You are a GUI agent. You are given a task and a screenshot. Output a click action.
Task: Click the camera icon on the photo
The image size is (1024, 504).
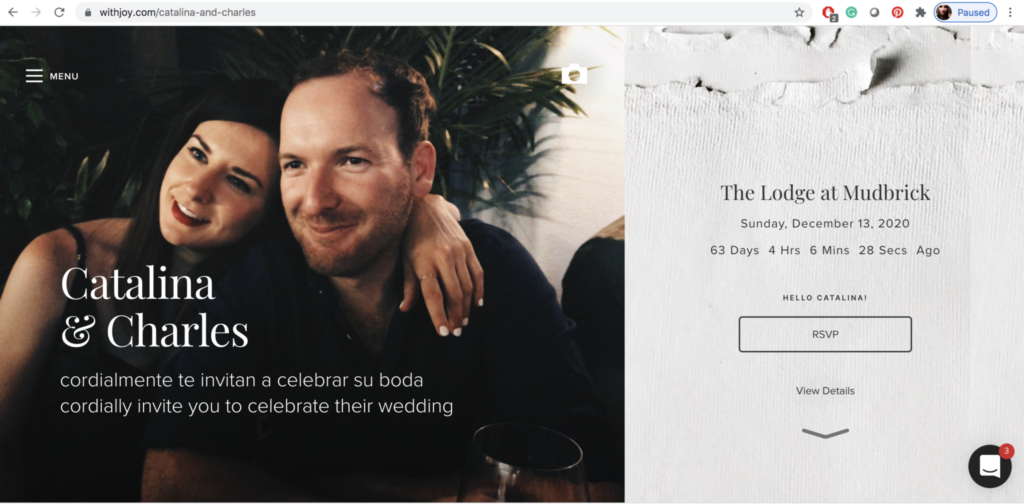574,74
